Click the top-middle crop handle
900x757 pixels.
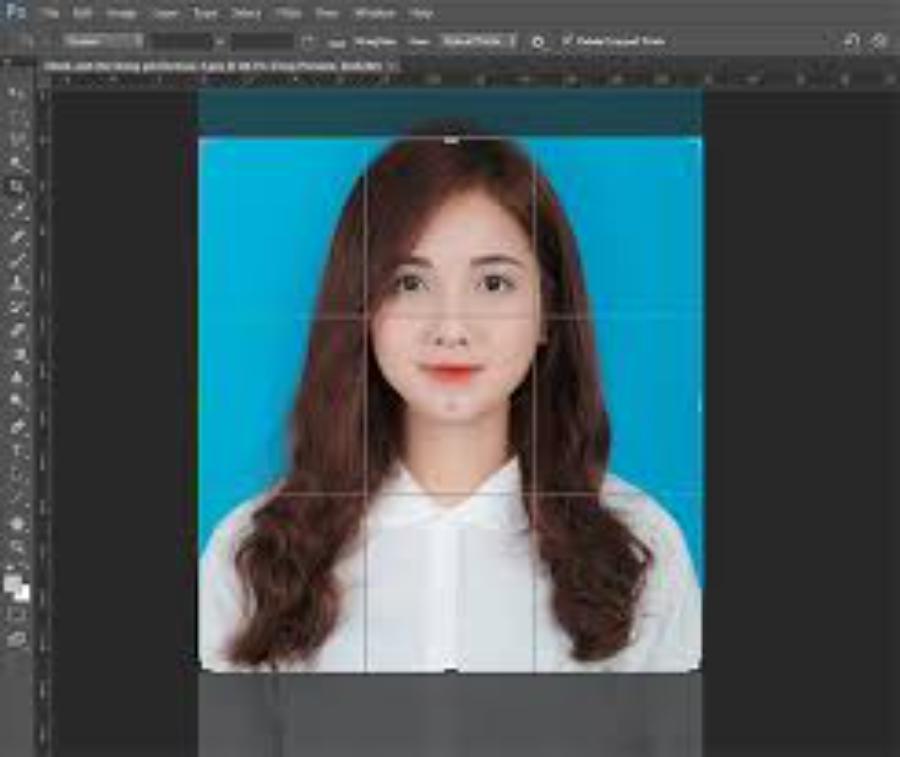(x=451, y=139)
